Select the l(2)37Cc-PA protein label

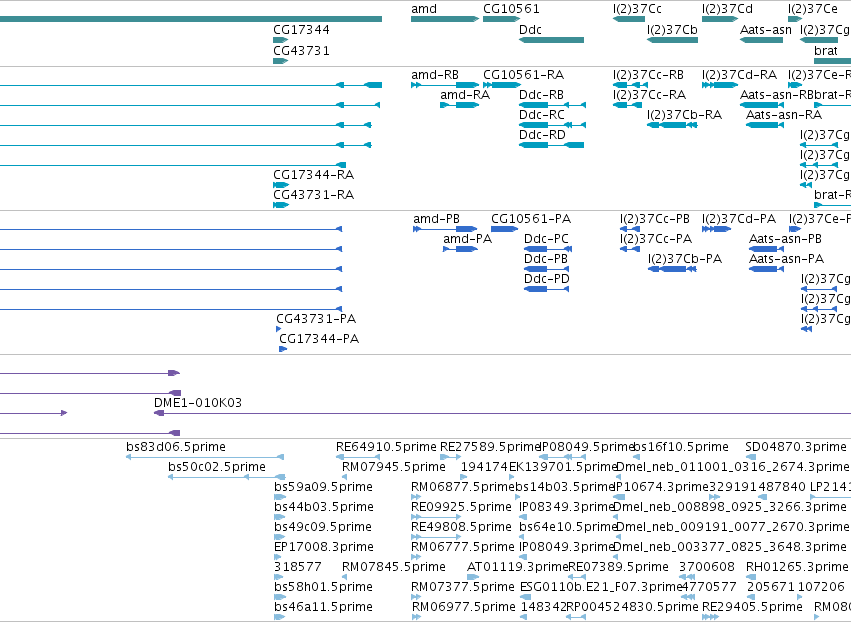pos(656,239)
